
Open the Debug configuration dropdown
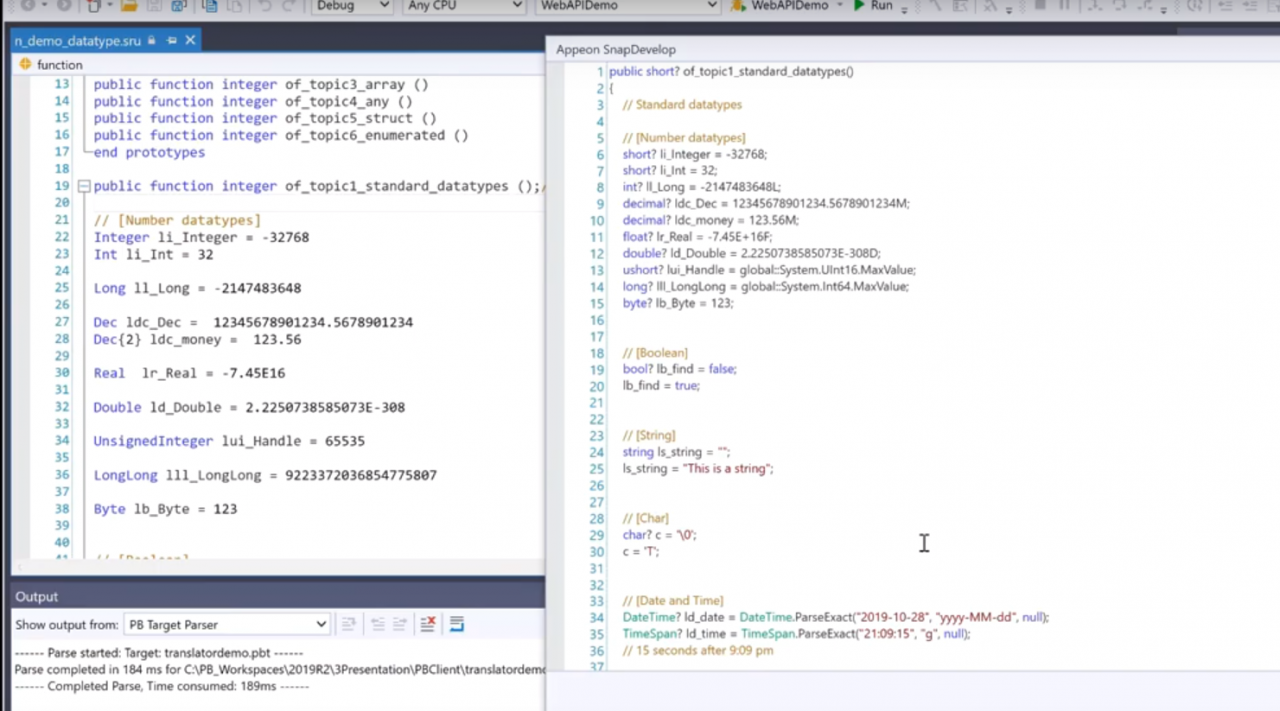pyautogui.click(x=352, y=6)
